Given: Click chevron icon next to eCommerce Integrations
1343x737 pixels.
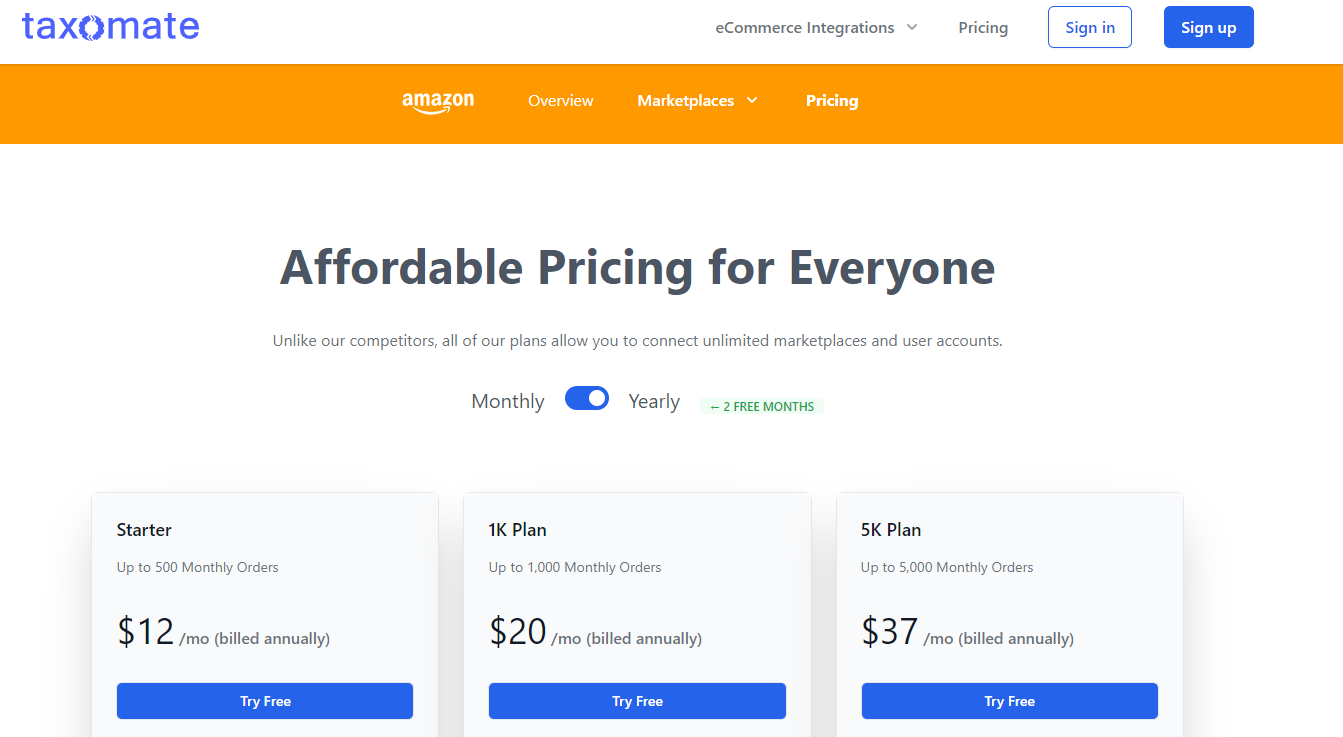Looking at the screenshot, I should click(x=912, y=28).
